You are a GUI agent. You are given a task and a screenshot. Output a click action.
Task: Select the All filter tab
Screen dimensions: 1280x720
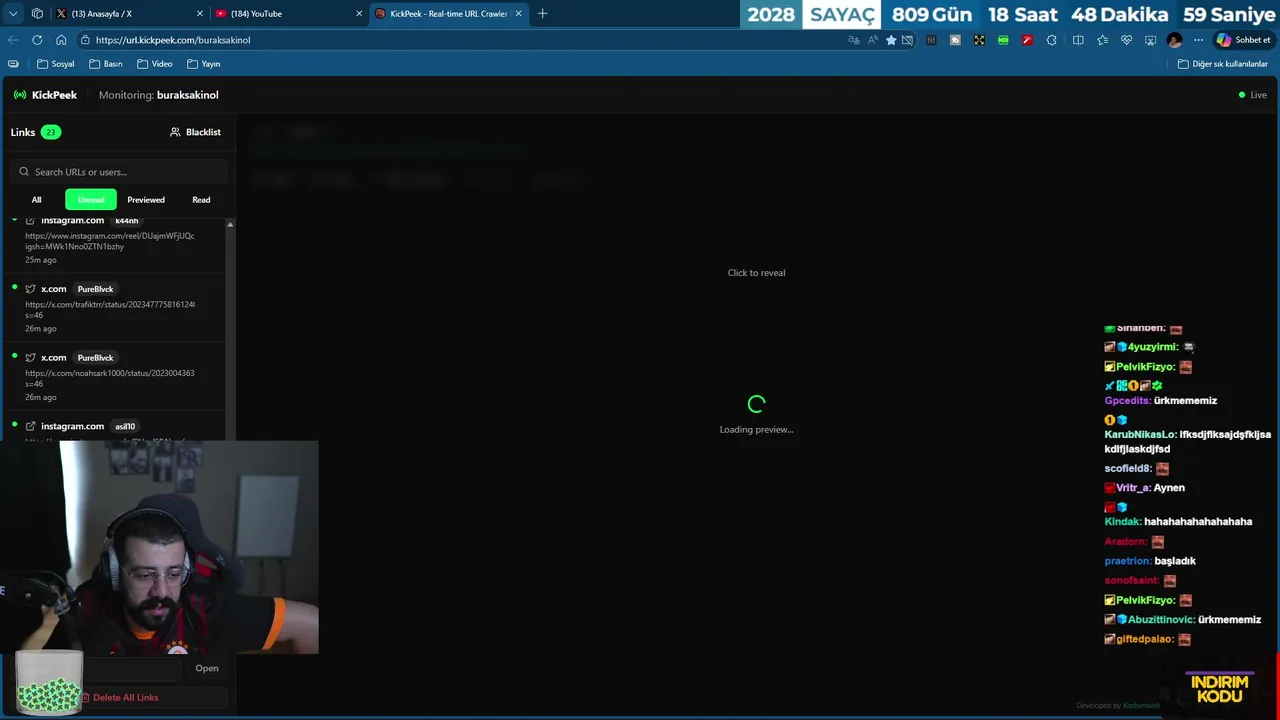coord(37,200)
